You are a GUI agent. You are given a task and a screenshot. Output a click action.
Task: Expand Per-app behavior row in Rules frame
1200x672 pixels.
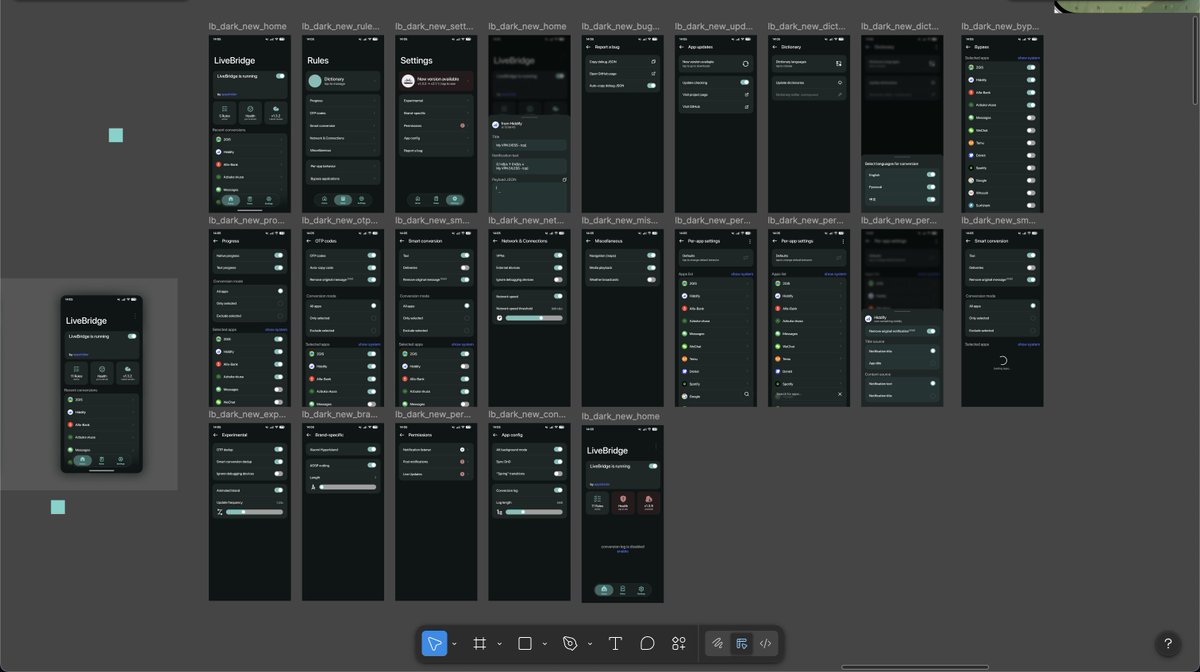tap(343, 165)
